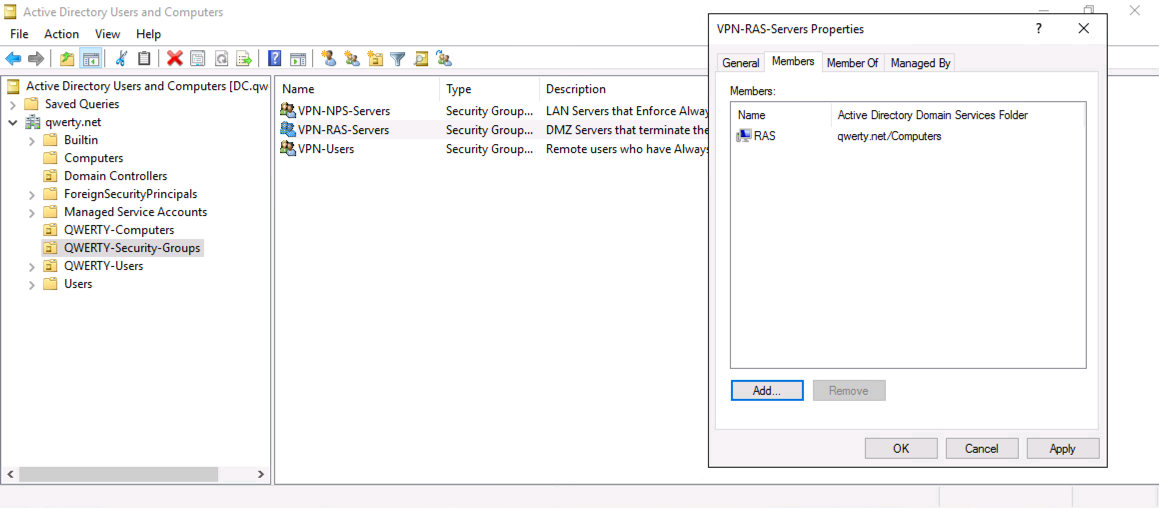Go up one level with folder icon
Image resolution: width=1159 pixels, height=508 pixels.
(67, 58)
